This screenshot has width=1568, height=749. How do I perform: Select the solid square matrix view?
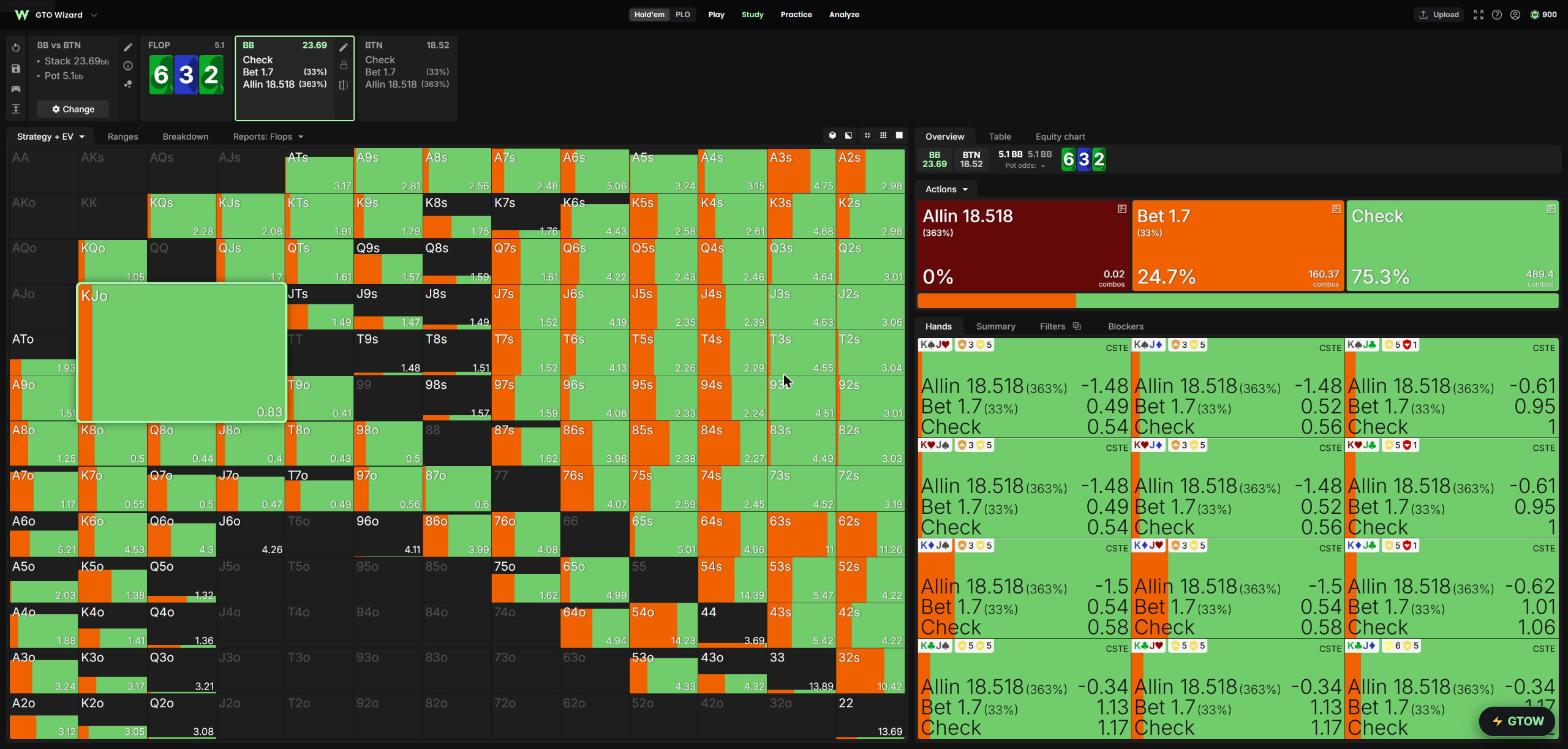(x=899, y=136)
